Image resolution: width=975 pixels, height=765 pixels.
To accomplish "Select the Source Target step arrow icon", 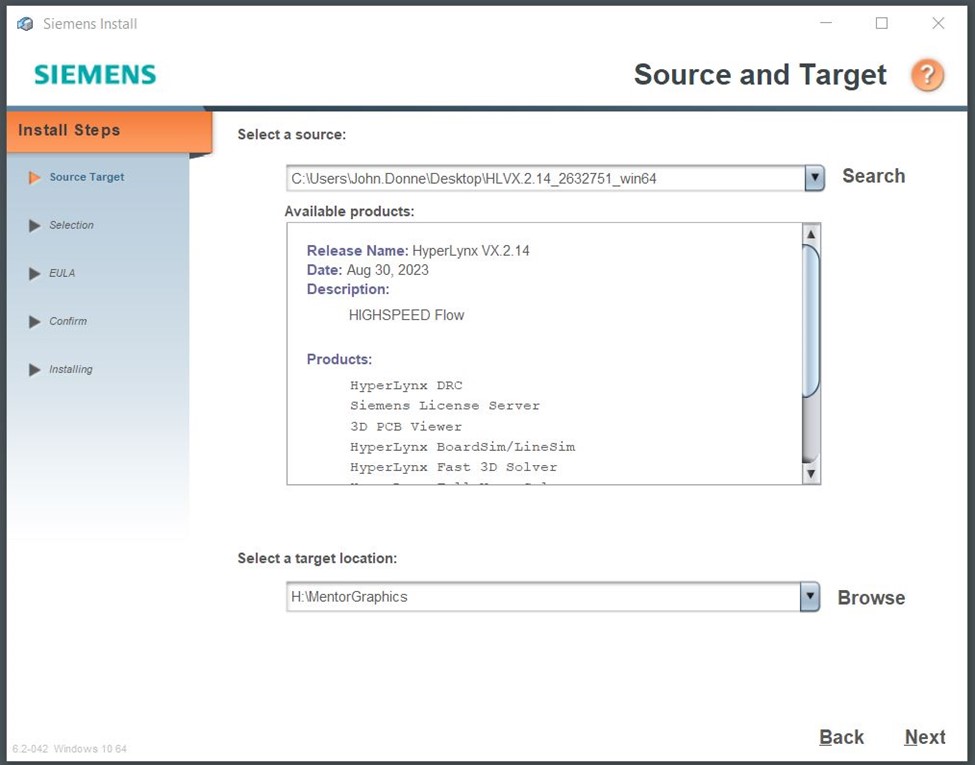I will click(35, 177).
